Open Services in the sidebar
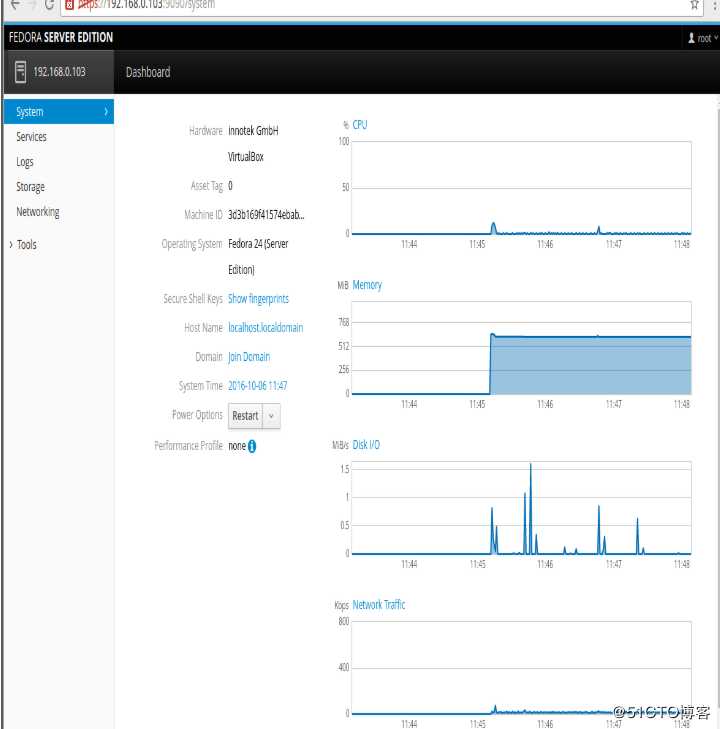The image size is (720, 729). pos(31,137)
